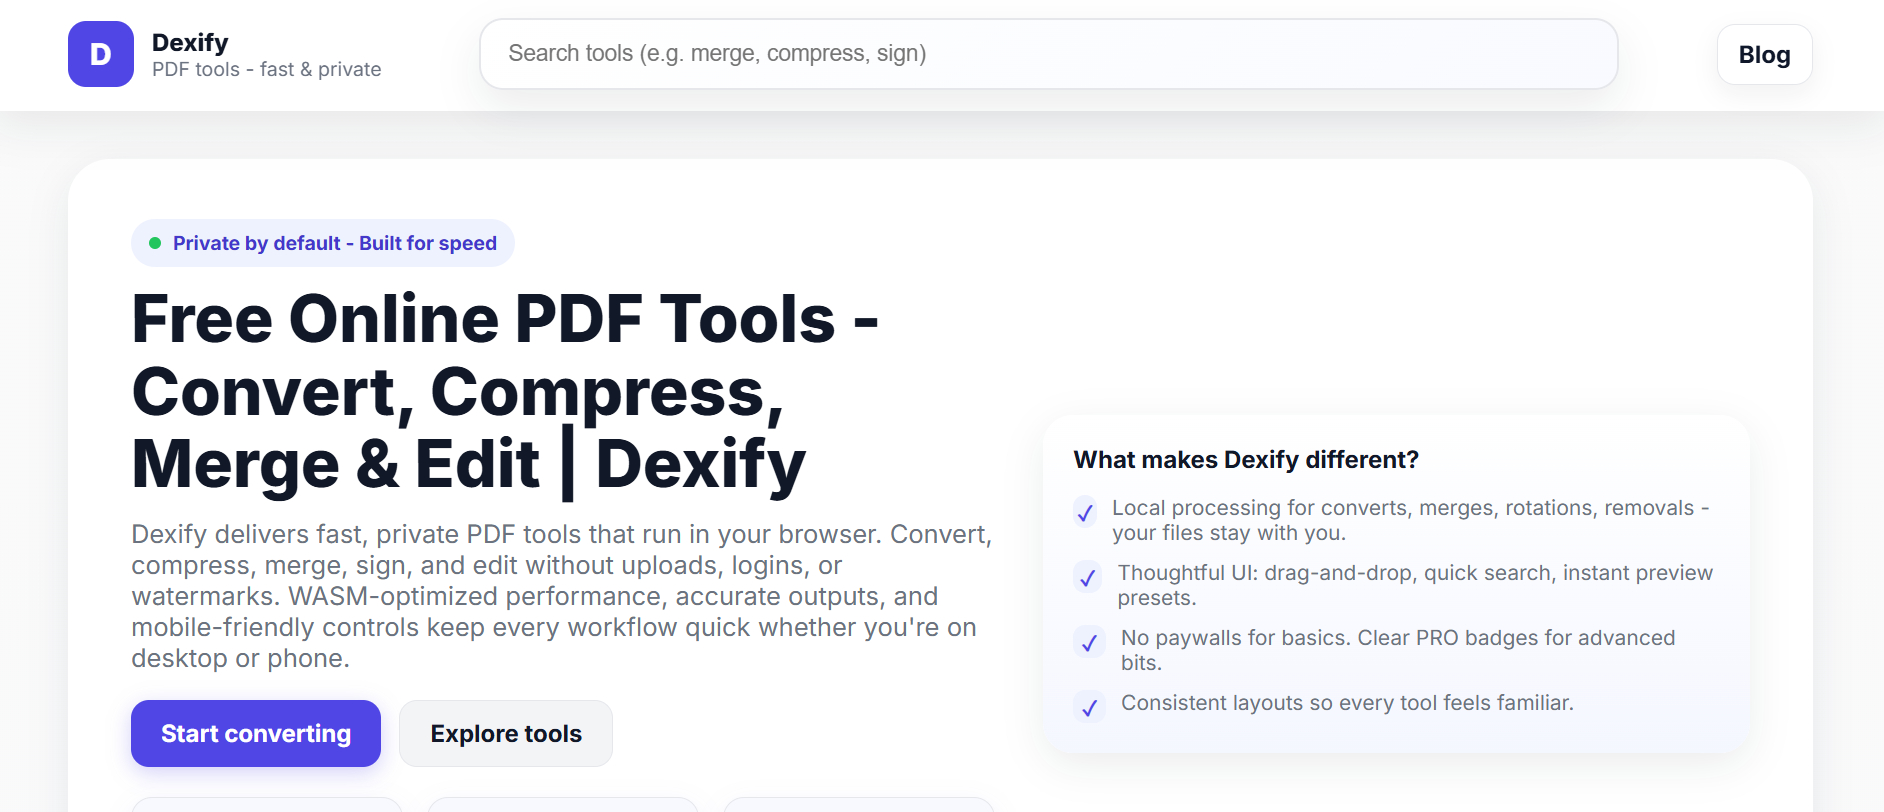1884x812 pixels.
Task: Open the Blog page
Action: click(x=1764, y=55)
